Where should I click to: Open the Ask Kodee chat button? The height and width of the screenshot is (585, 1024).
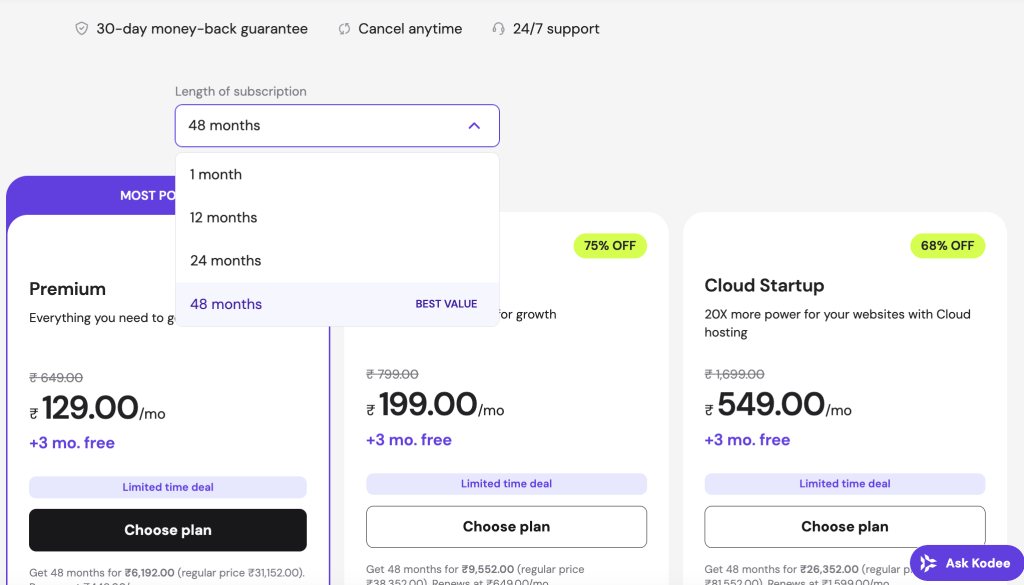tap(966, 563)
